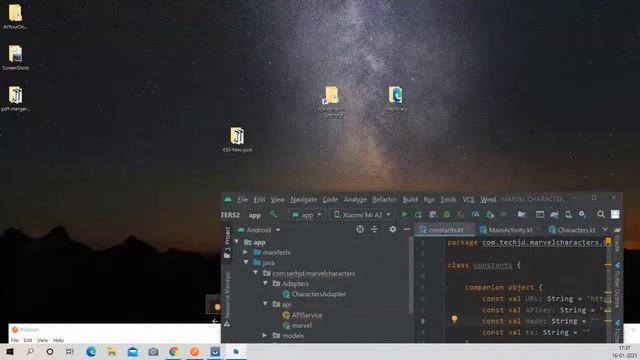The width and height of the screenshot is (640, 360).
Task: Open the Camera app from taskbar
Action: click(x=153, y=351)
